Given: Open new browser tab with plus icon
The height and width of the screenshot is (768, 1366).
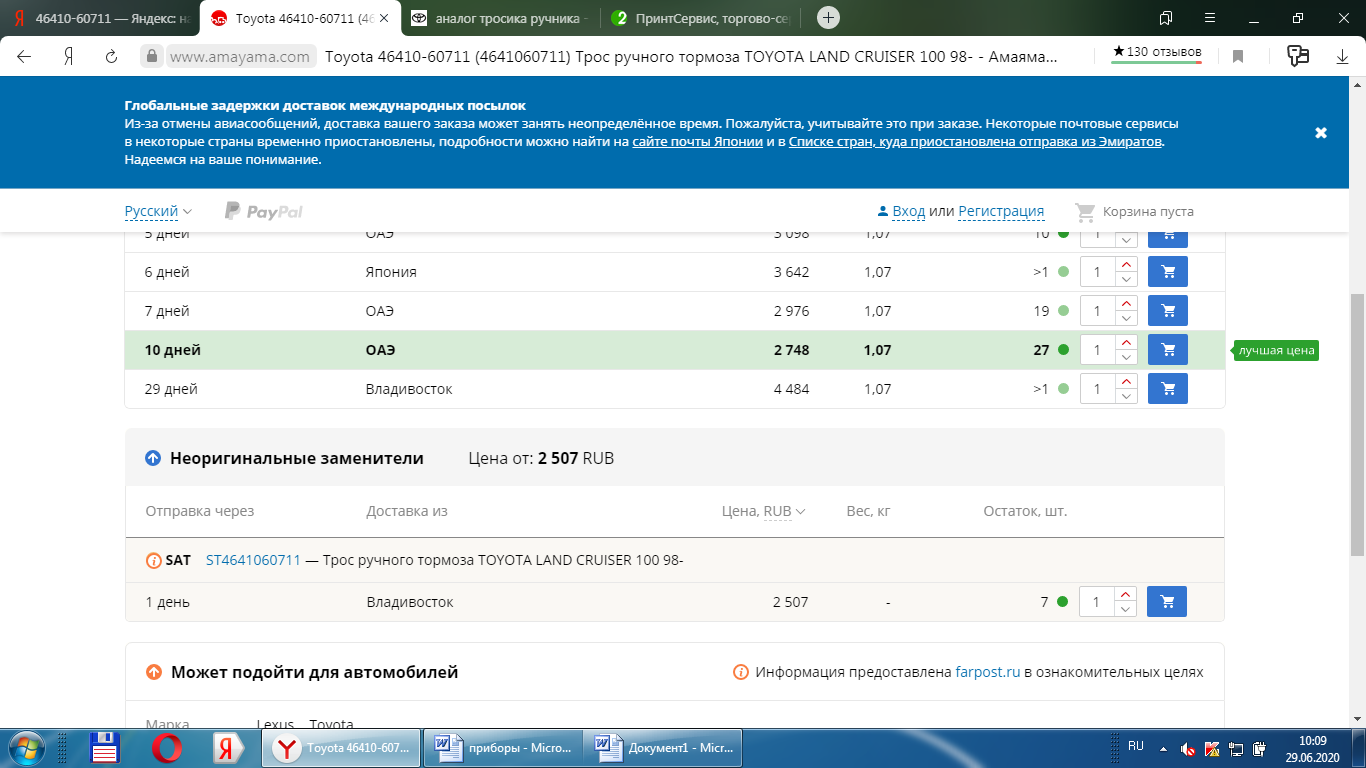Looking at the screenshot, I should (x=828, y=18).
